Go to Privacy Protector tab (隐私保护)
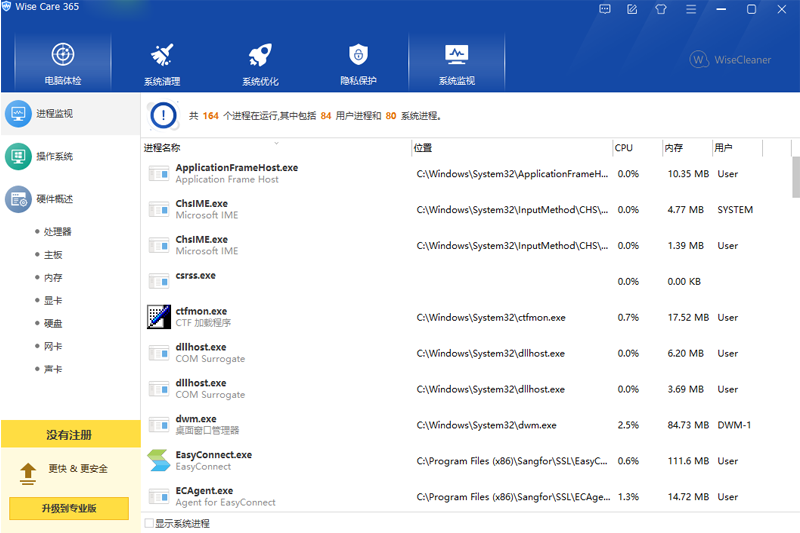 tap(358, 62)
